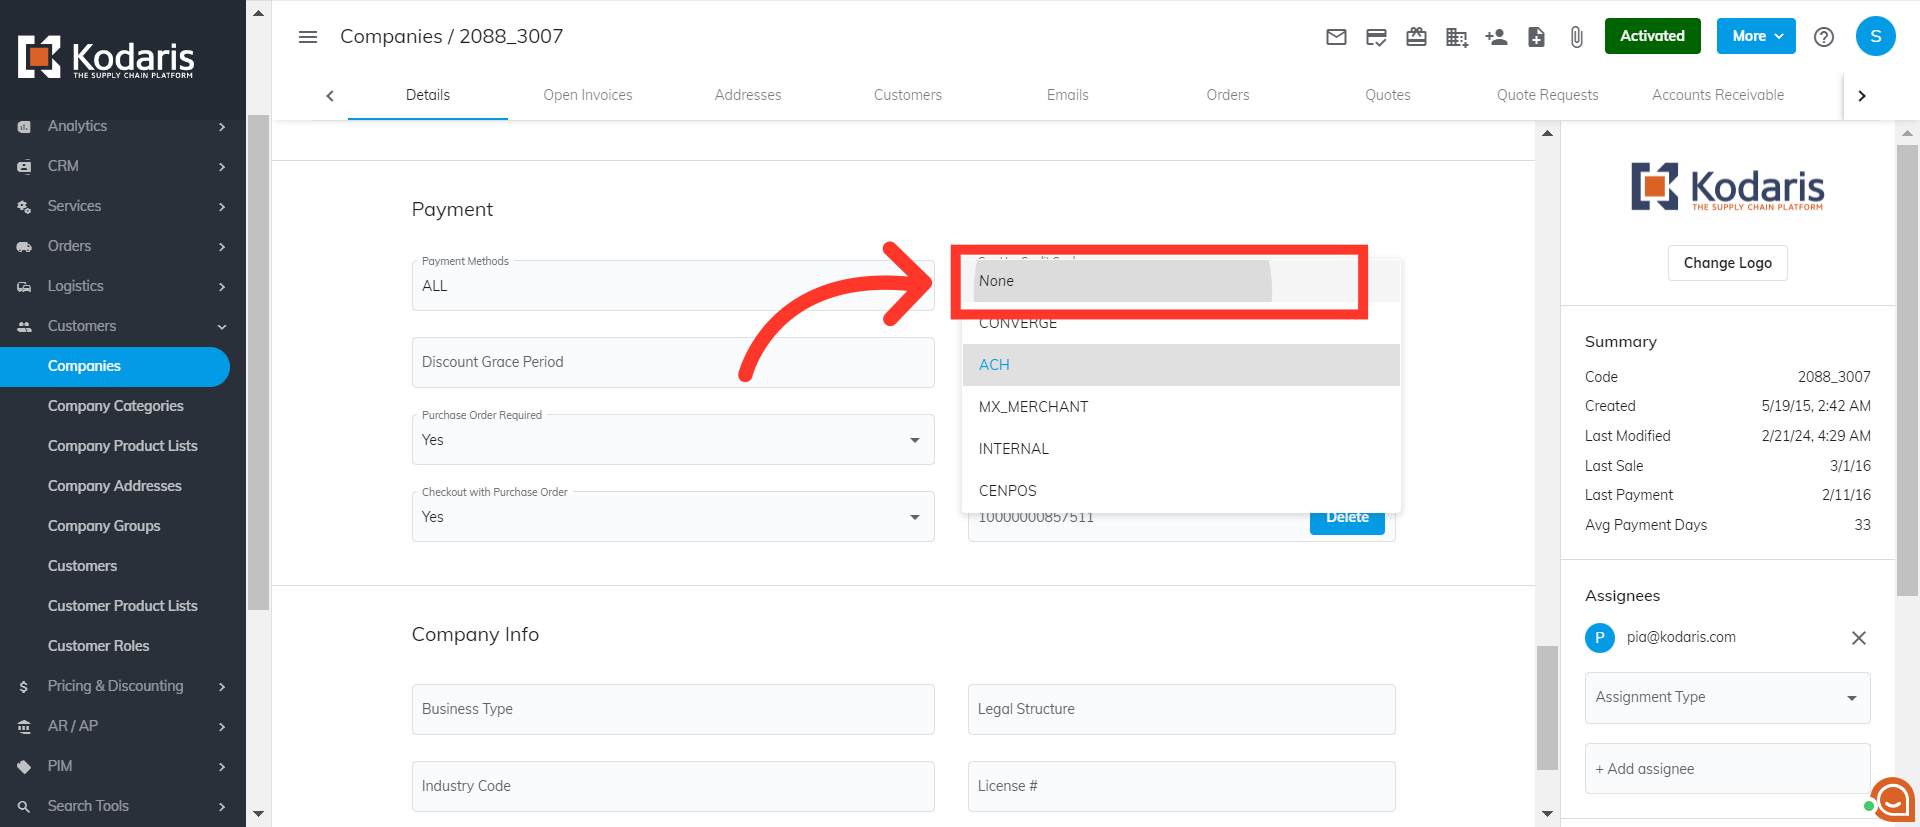
Task: Open the Emails tab
Action: 1068,95
